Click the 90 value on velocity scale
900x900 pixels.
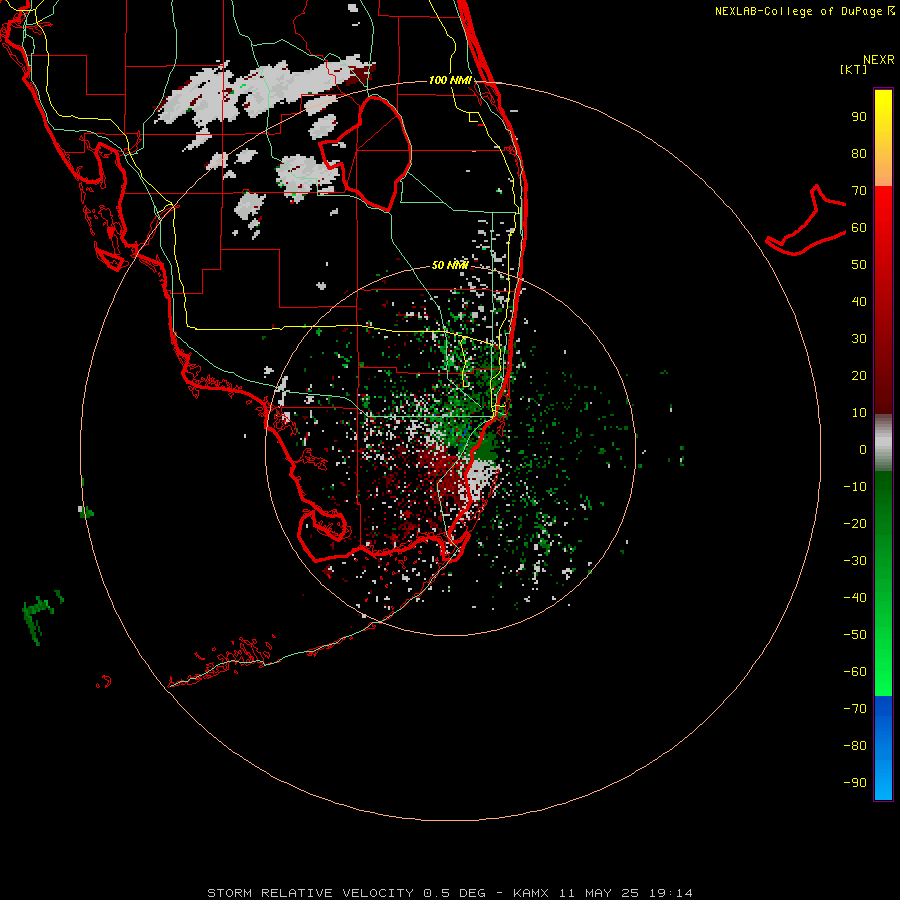click(859, 117)
